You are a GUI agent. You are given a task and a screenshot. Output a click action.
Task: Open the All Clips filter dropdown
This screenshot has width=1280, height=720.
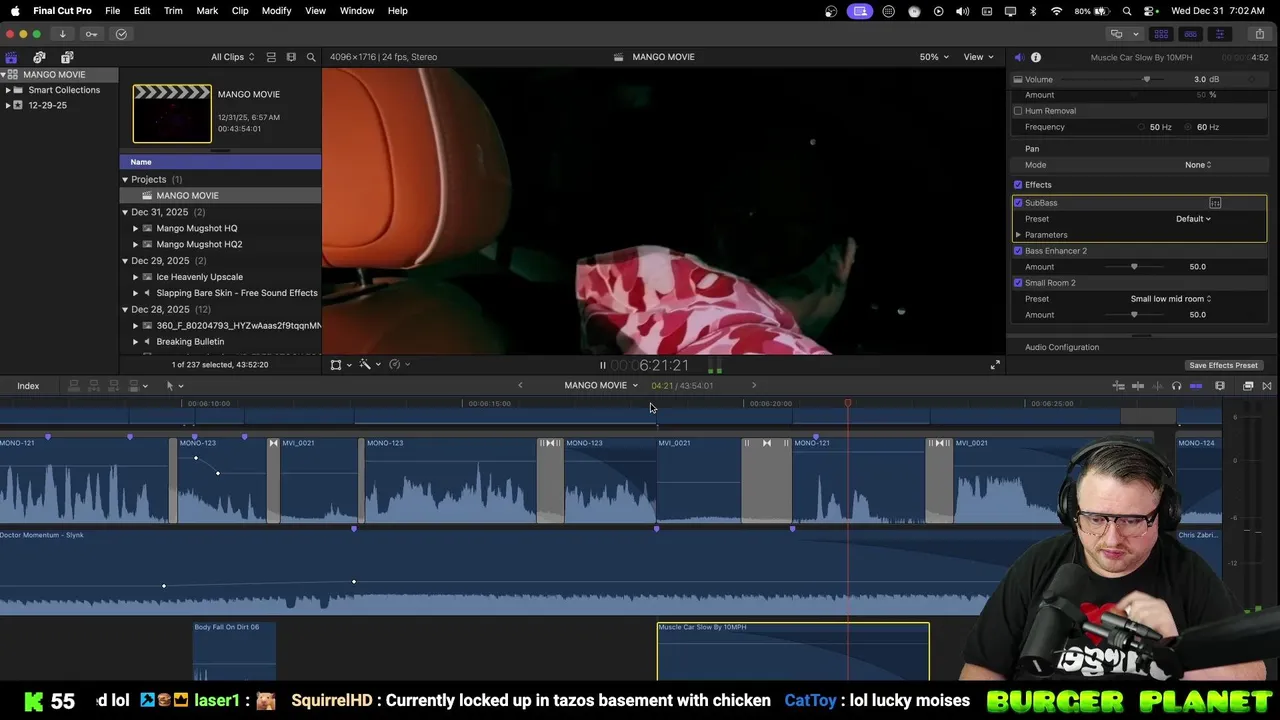point(232,57)
